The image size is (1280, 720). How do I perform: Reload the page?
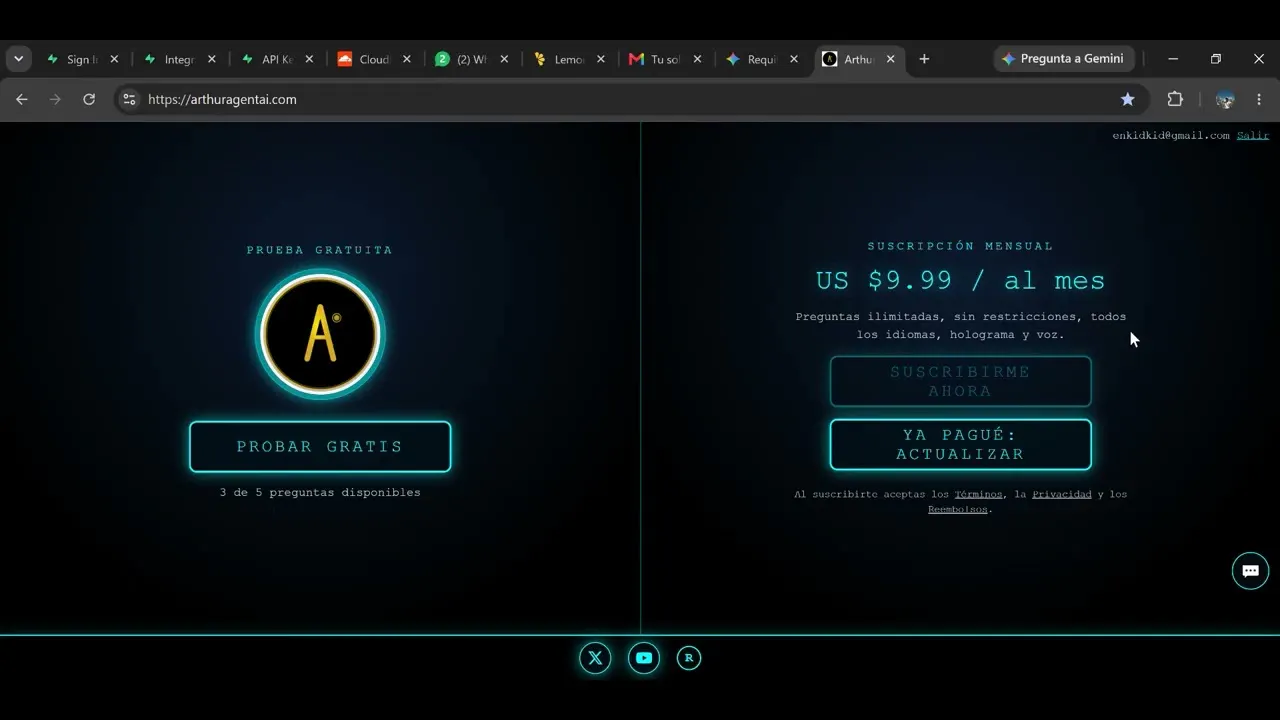(89, 99)
